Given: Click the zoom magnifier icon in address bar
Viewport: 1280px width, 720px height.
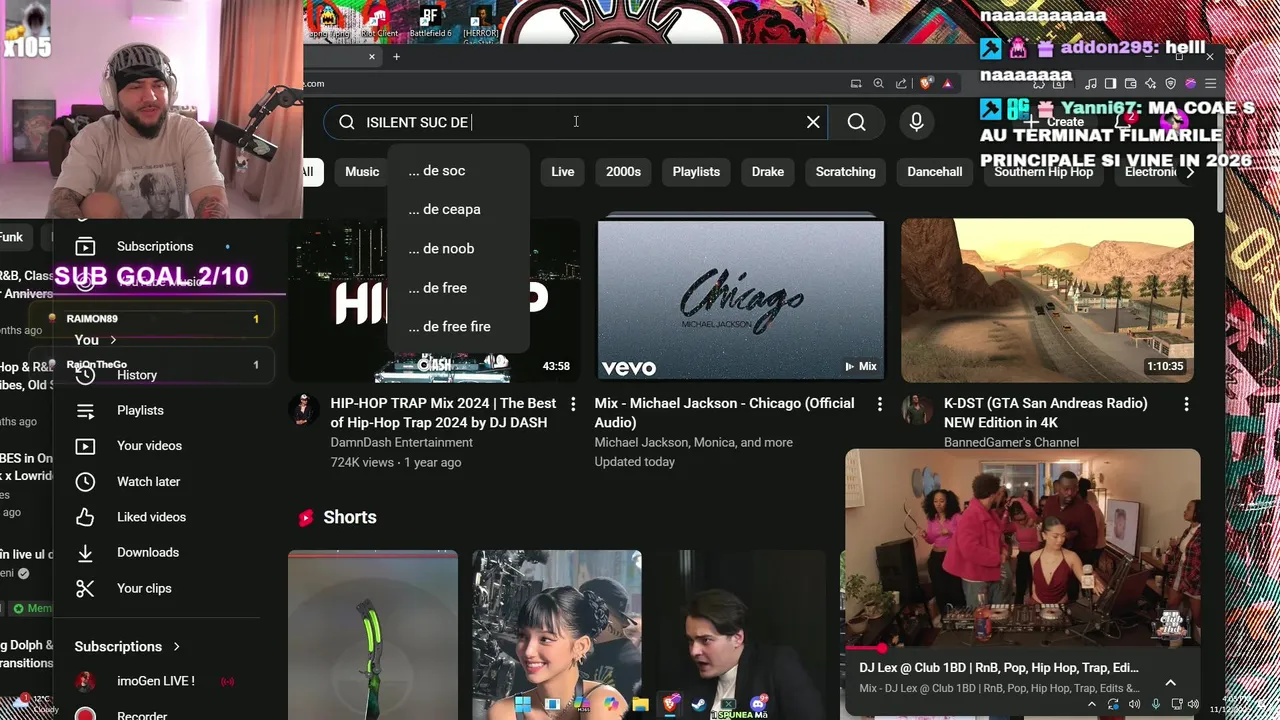Looking at the screenshot, I should (878, 84).
